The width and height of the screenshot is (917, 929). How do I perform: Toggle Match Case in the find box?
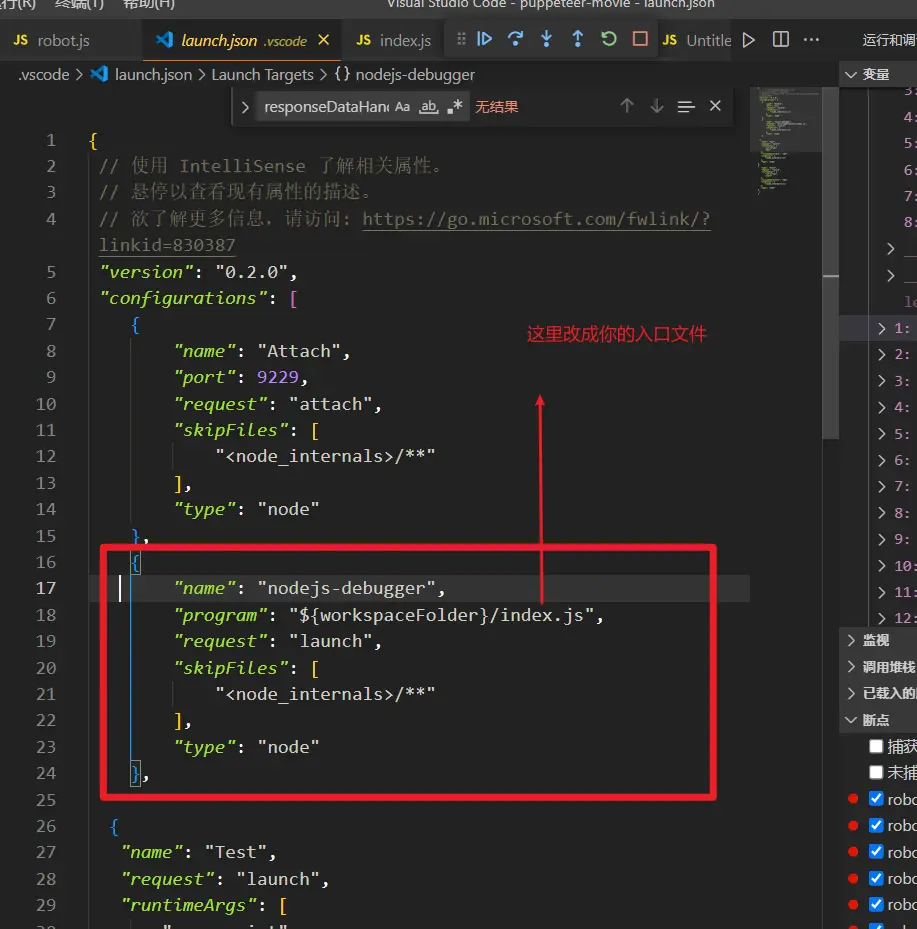(x=402, y=106)
